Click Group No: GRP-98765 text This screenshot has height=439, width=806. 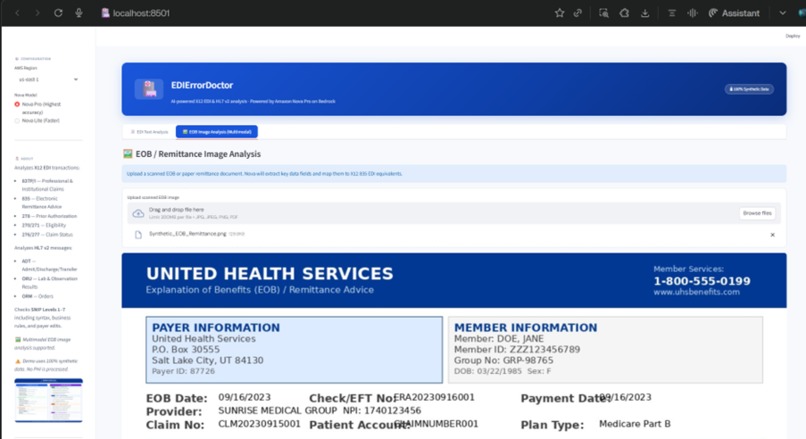click(503, 360)
